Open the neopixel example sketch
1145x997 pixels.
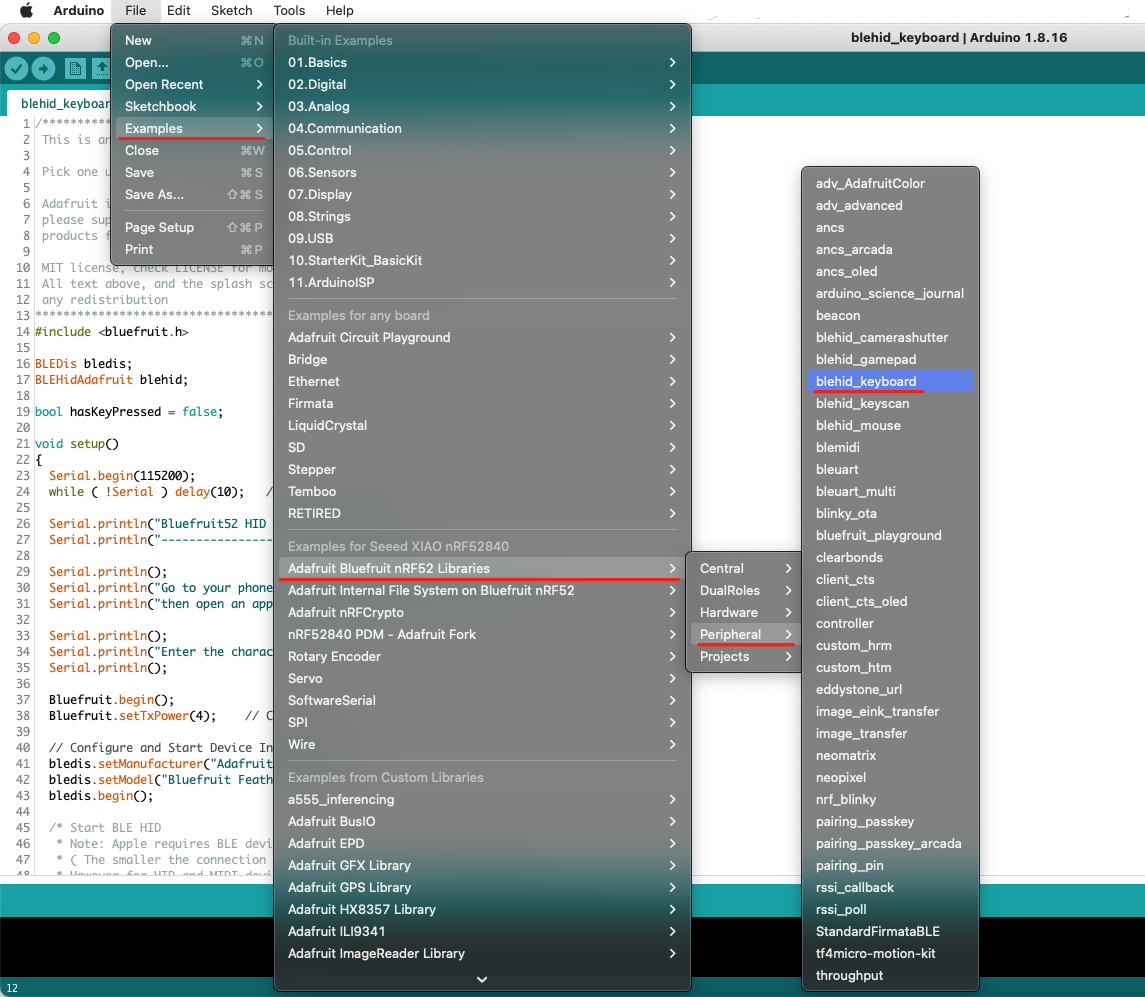890,777
